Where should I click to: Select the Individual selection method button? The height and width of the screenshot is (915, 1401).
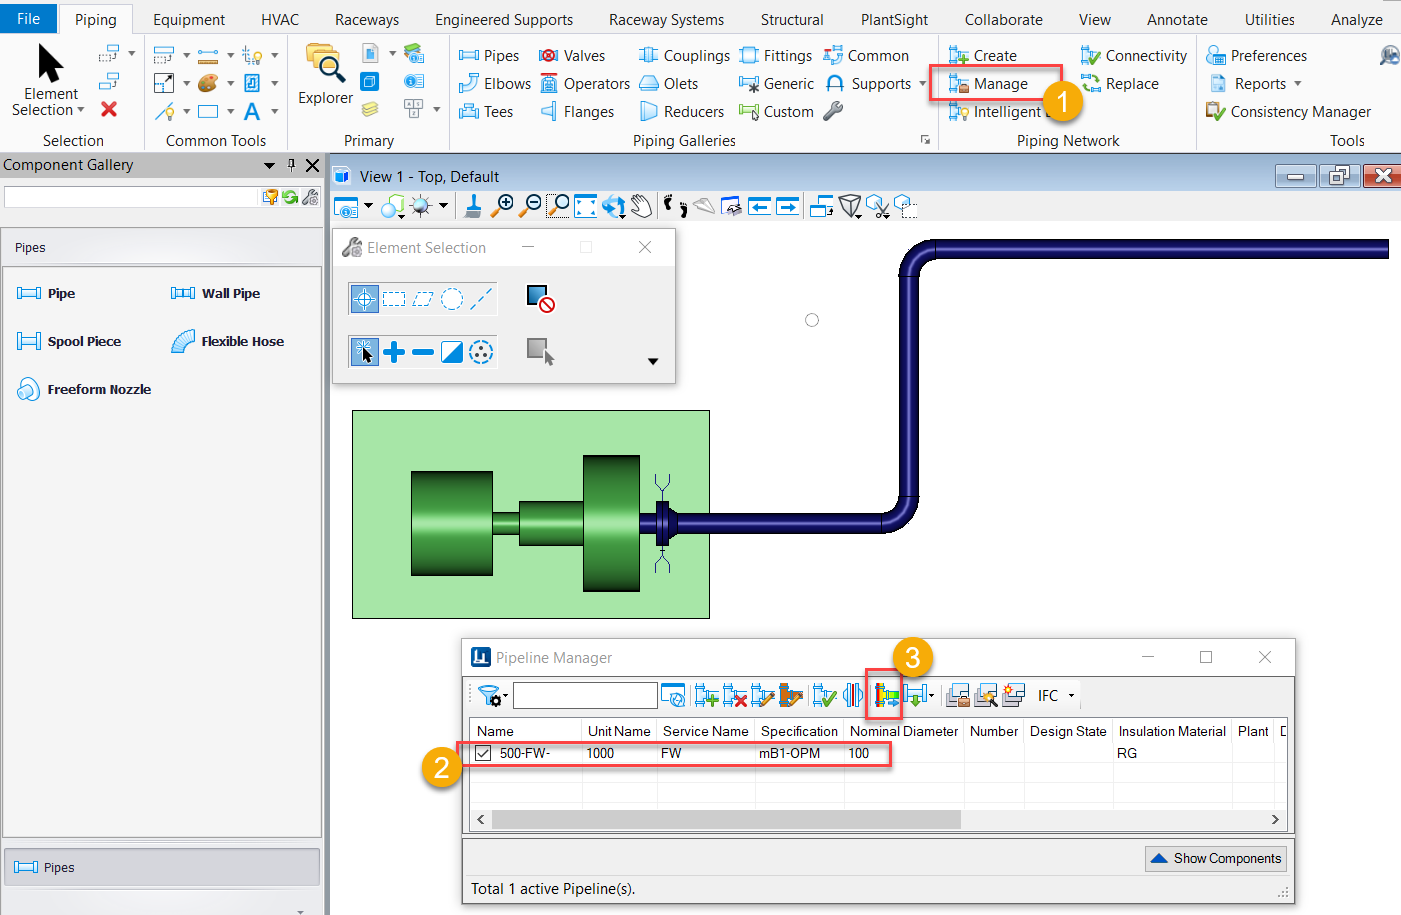pos(365,298)
